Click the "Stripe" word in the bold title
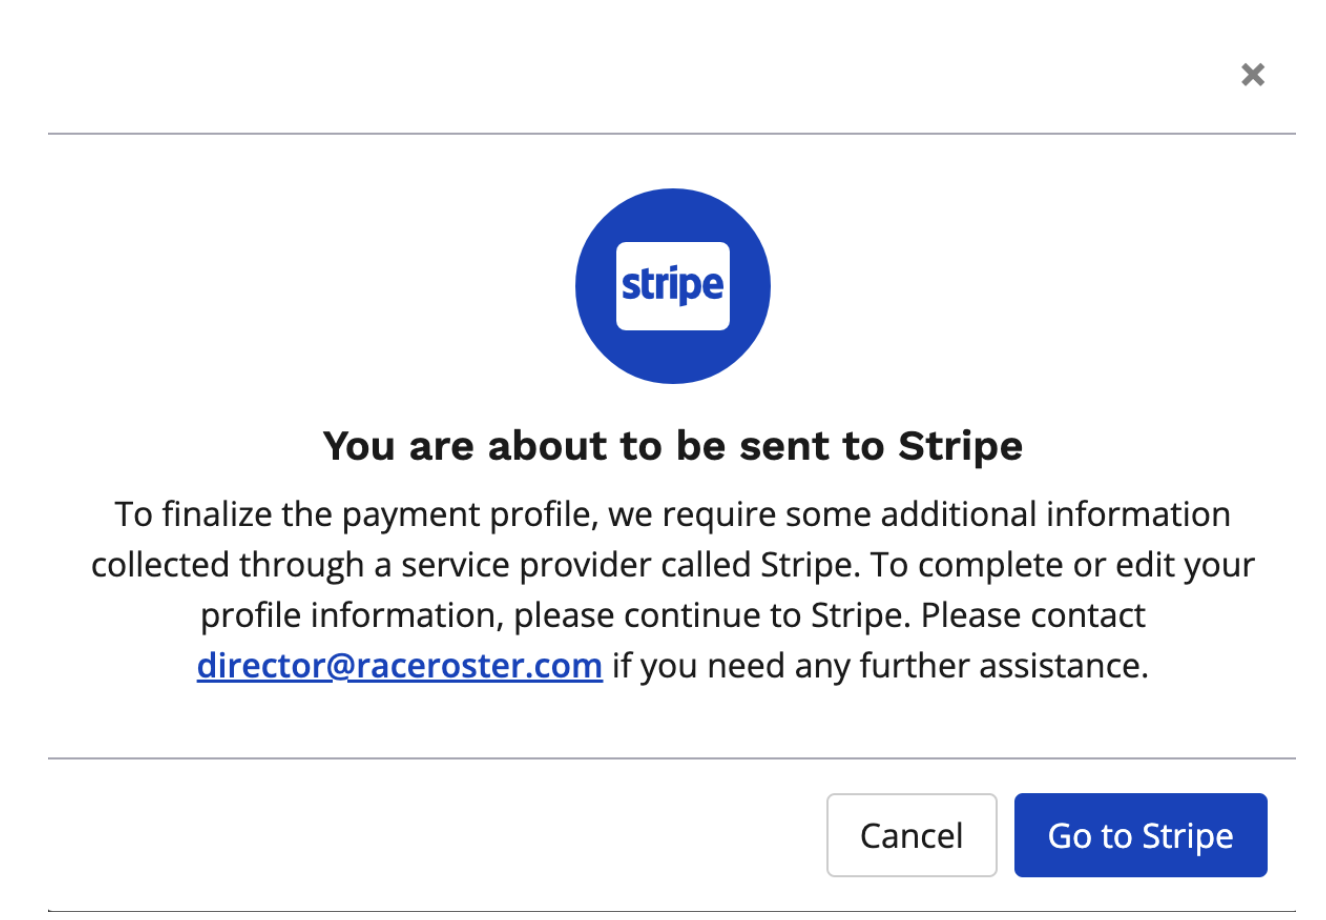 (x=960, y=446)
